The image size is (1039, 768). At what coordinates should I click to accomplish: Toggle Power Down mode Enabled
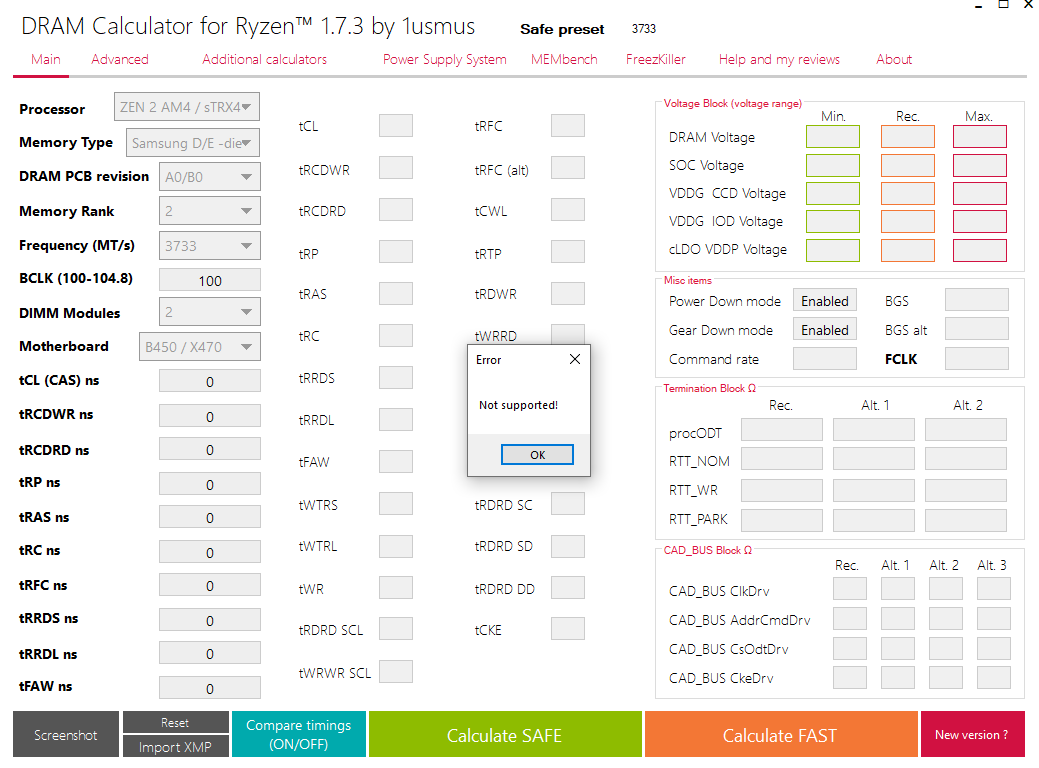click(x=824, y=301)
